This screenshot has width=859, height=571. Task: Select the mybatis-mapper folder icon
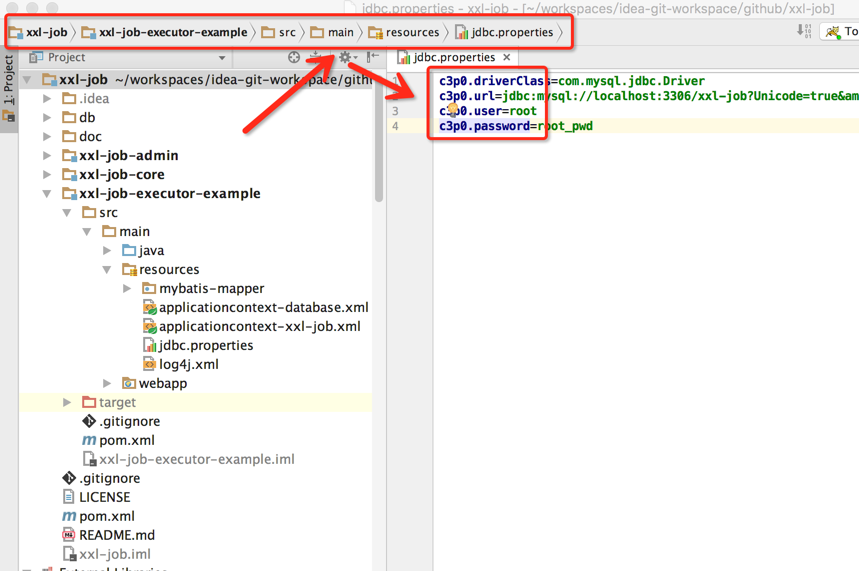[x=149, y=288]
